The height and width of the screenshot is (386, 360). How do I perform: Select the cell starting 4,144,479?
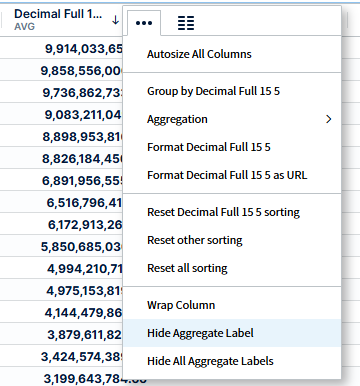pyautogui.click(x=61, y=313)
